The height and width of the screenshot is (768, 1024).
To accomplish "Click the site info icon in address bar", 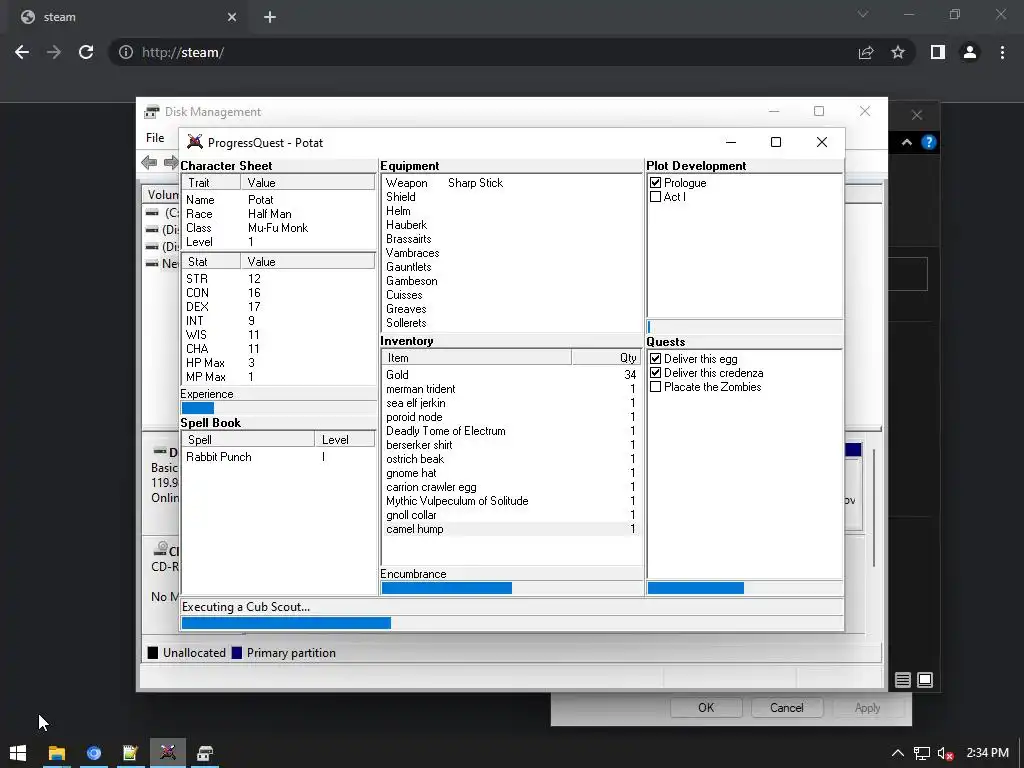I will tap(126, 52).
